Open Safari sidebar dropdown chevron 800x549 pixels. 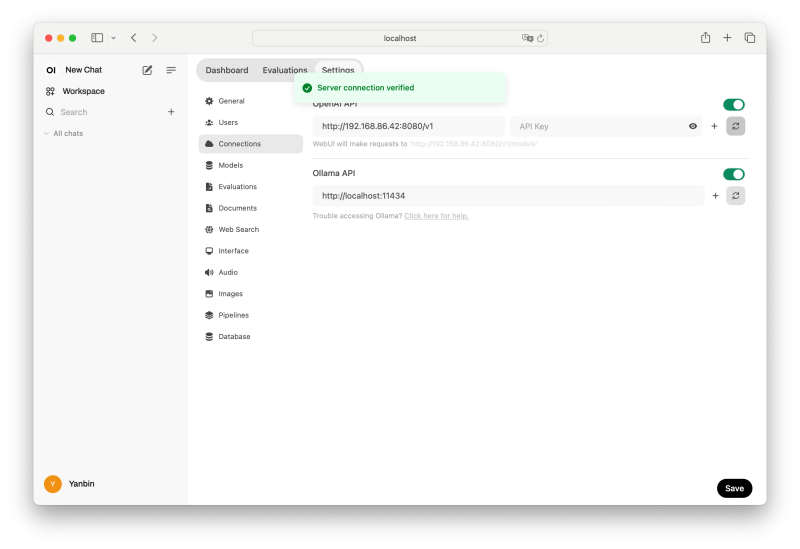pos(113,38)
